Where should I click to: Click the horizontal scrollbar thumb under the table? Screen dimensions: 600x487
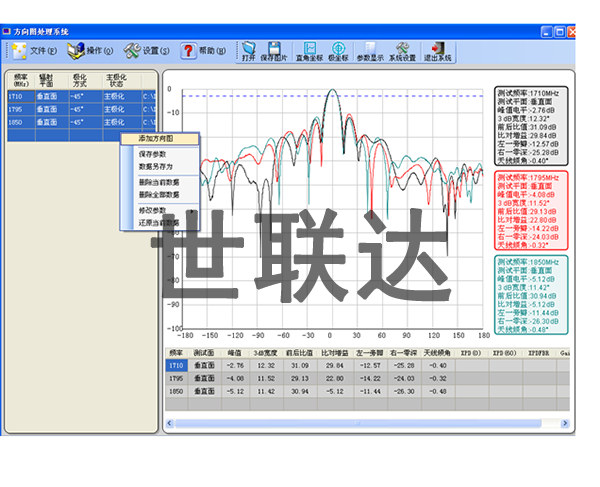(x=358, y=423)
